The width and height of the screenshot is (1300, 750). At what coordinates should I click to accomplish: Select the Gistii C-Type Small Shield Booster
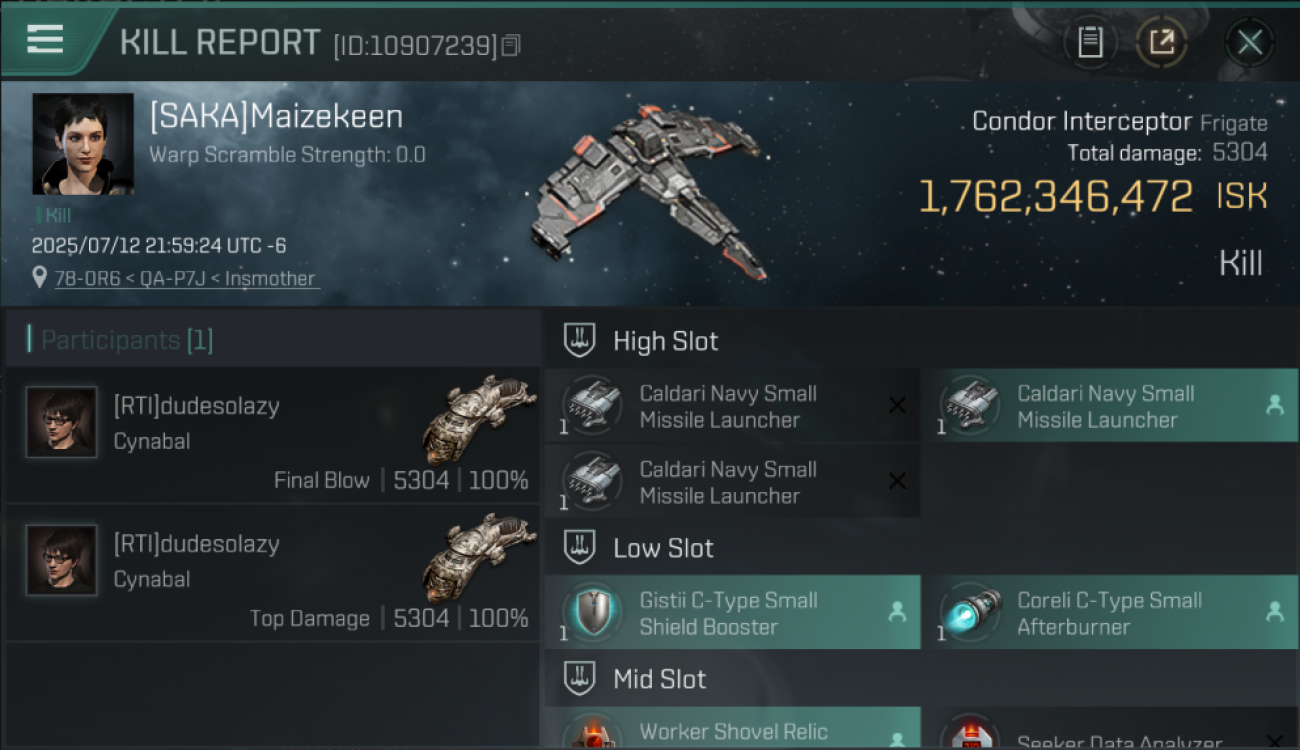732,613
